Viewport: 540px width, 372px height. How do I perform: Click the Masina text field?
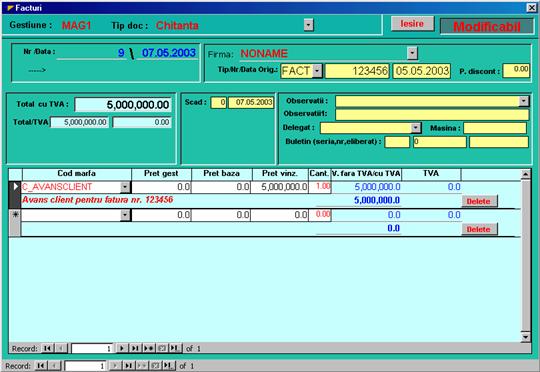495,128
